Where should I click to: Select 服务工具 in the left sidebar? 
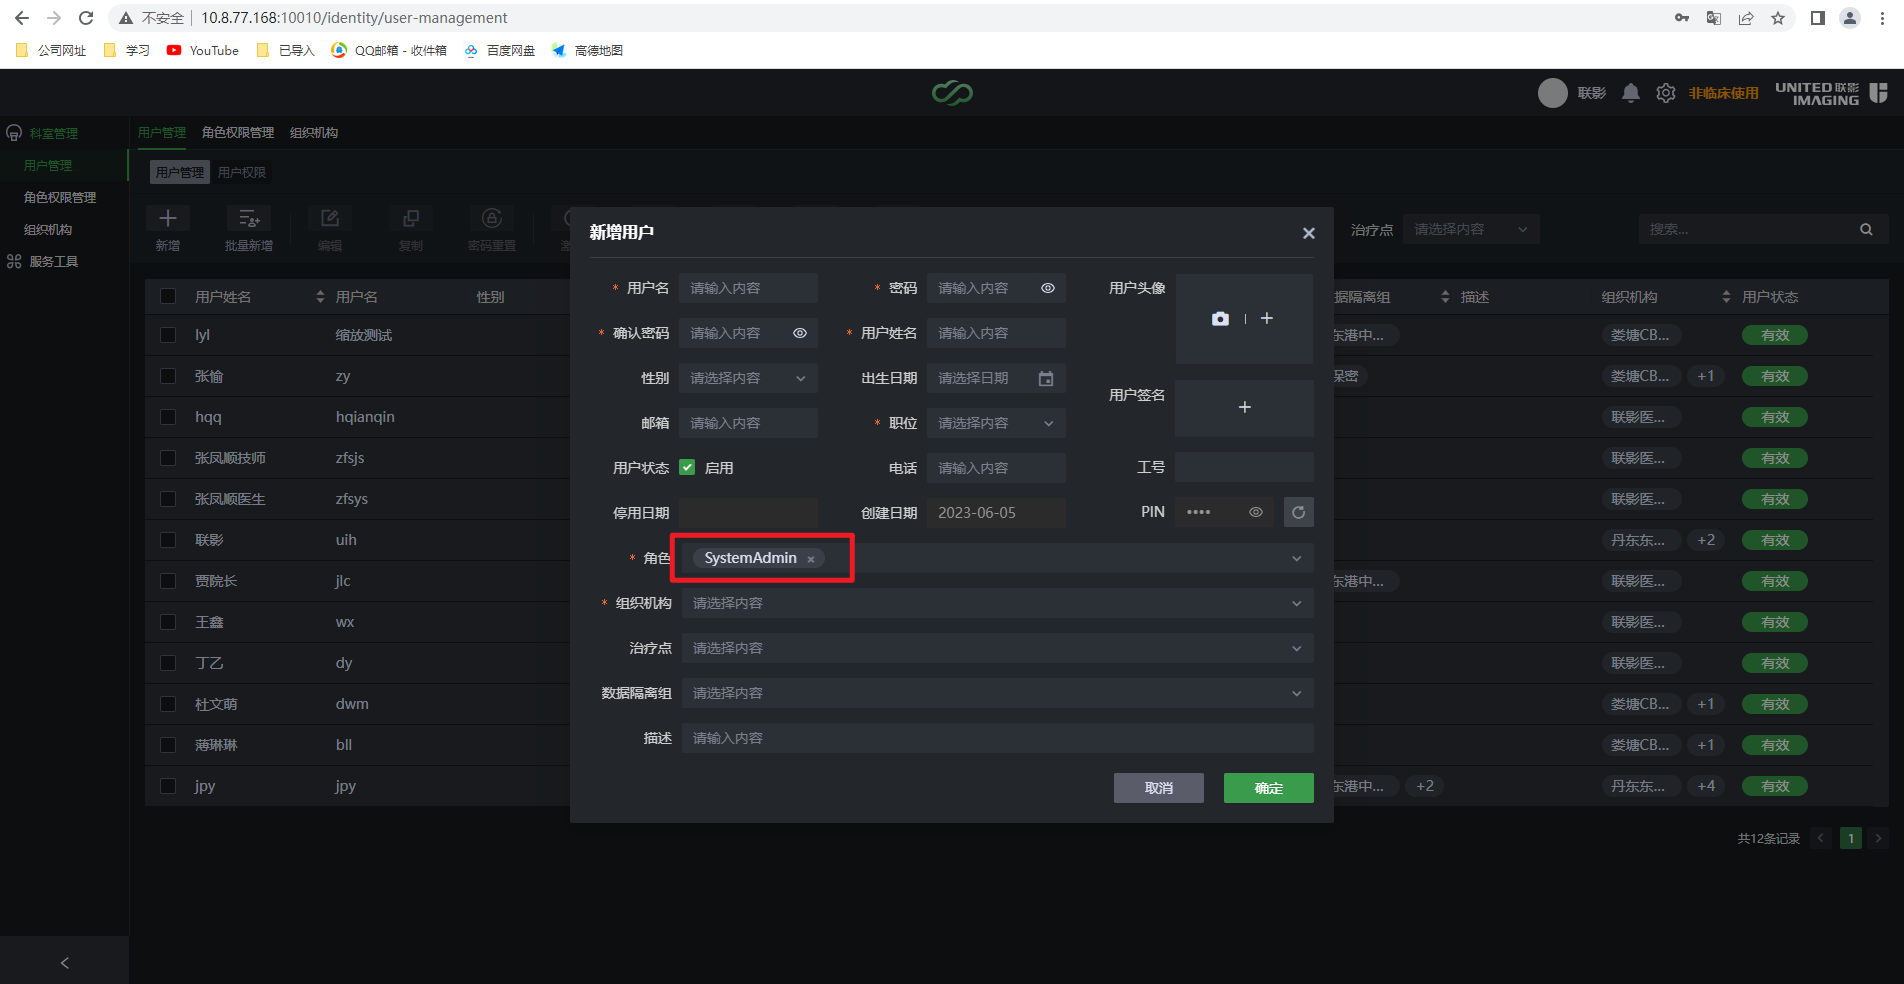[54, 262]
